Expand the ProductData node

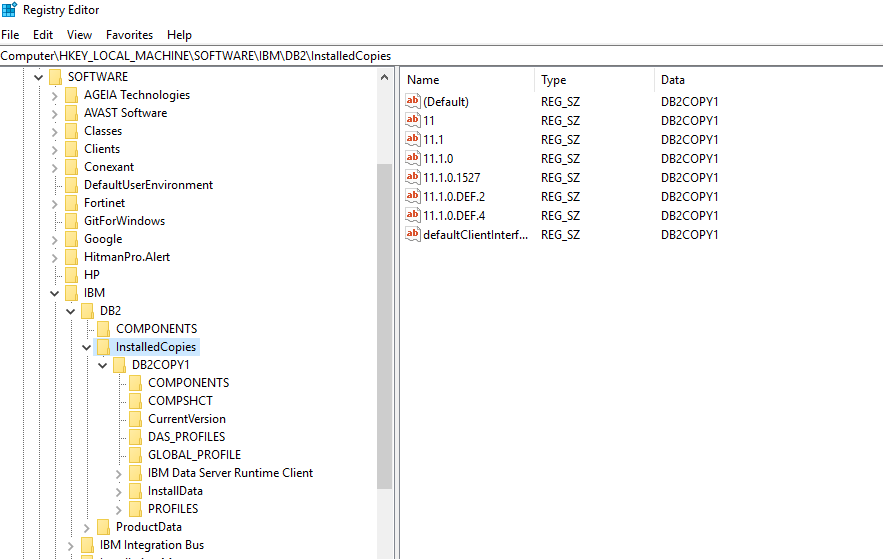coord(87,527)
